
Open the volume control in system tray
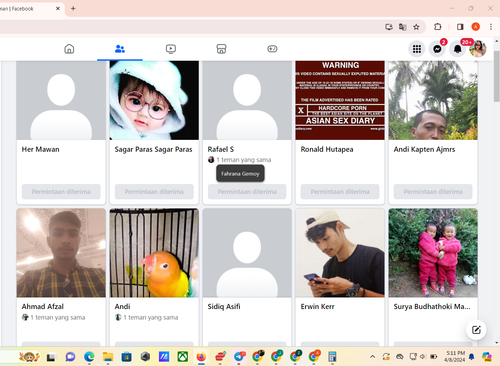[x=423, y=357]
